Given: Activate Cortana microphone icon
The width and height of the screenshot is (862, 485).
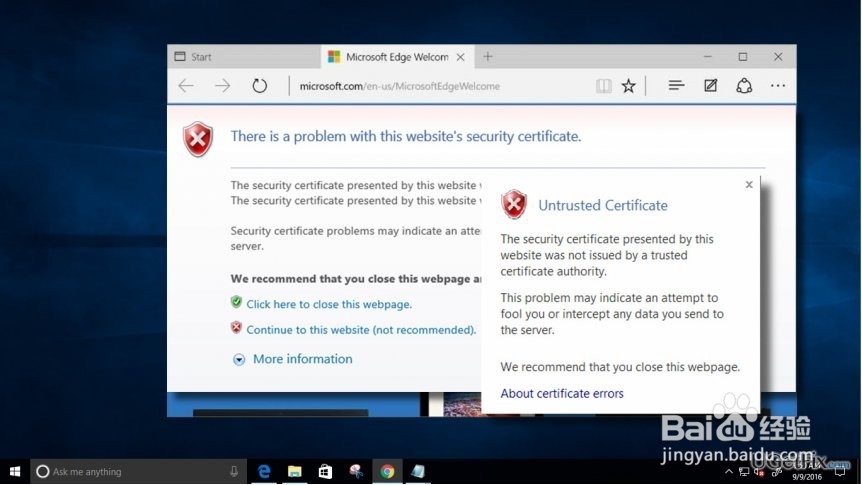Looking at the screenshot, I should [x=234, y=471].
